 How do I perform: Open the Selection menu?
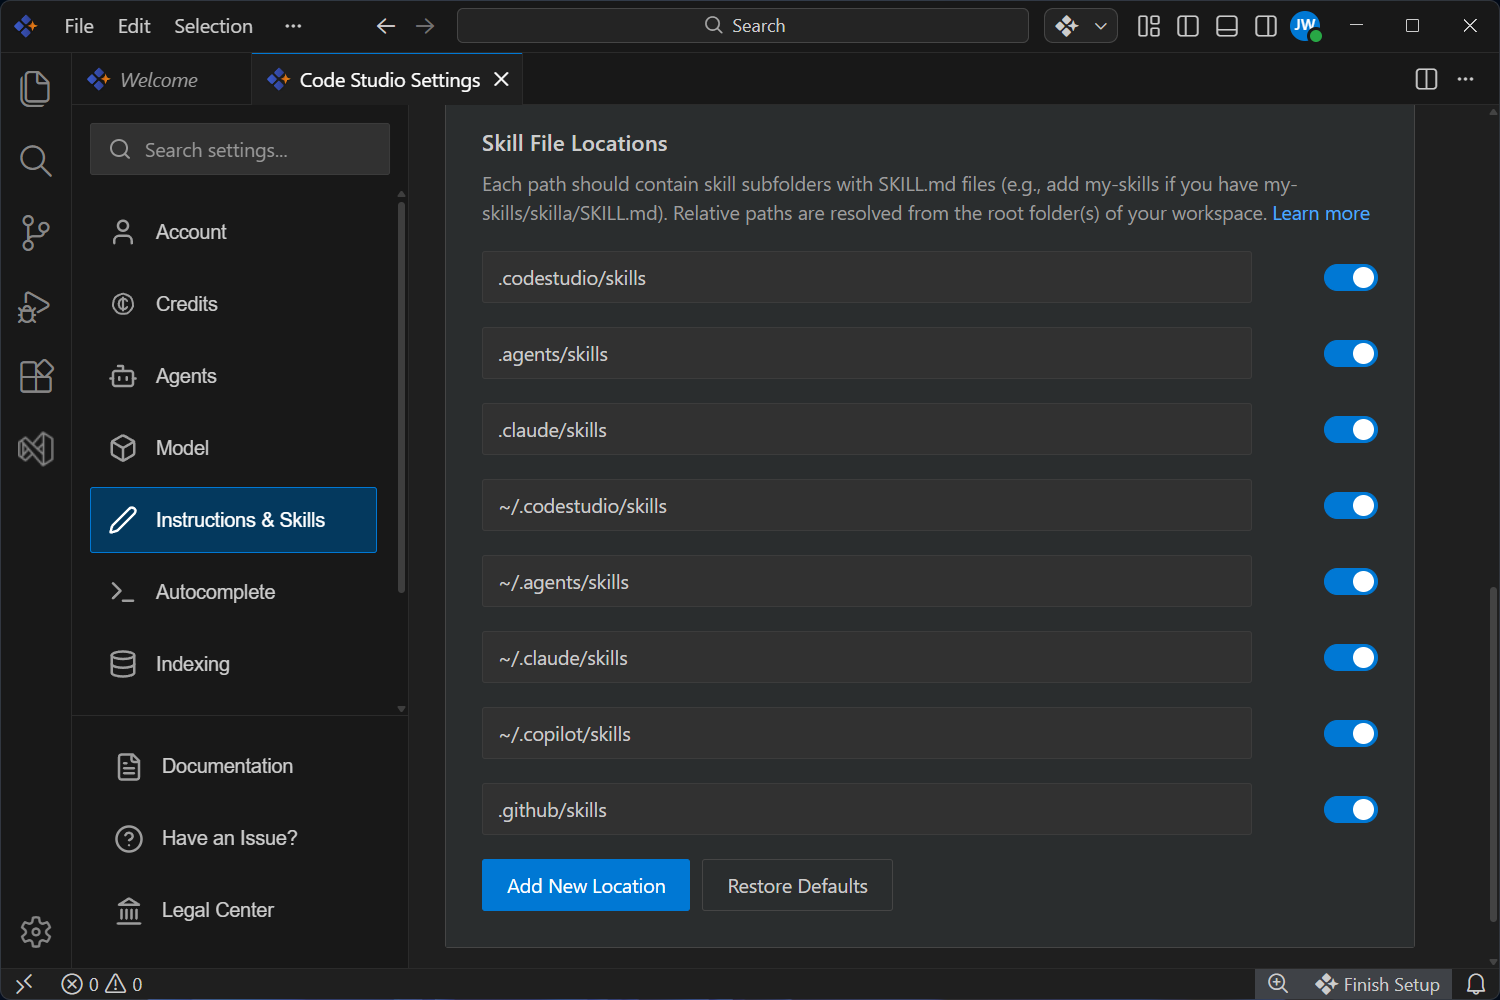[213, 26]
